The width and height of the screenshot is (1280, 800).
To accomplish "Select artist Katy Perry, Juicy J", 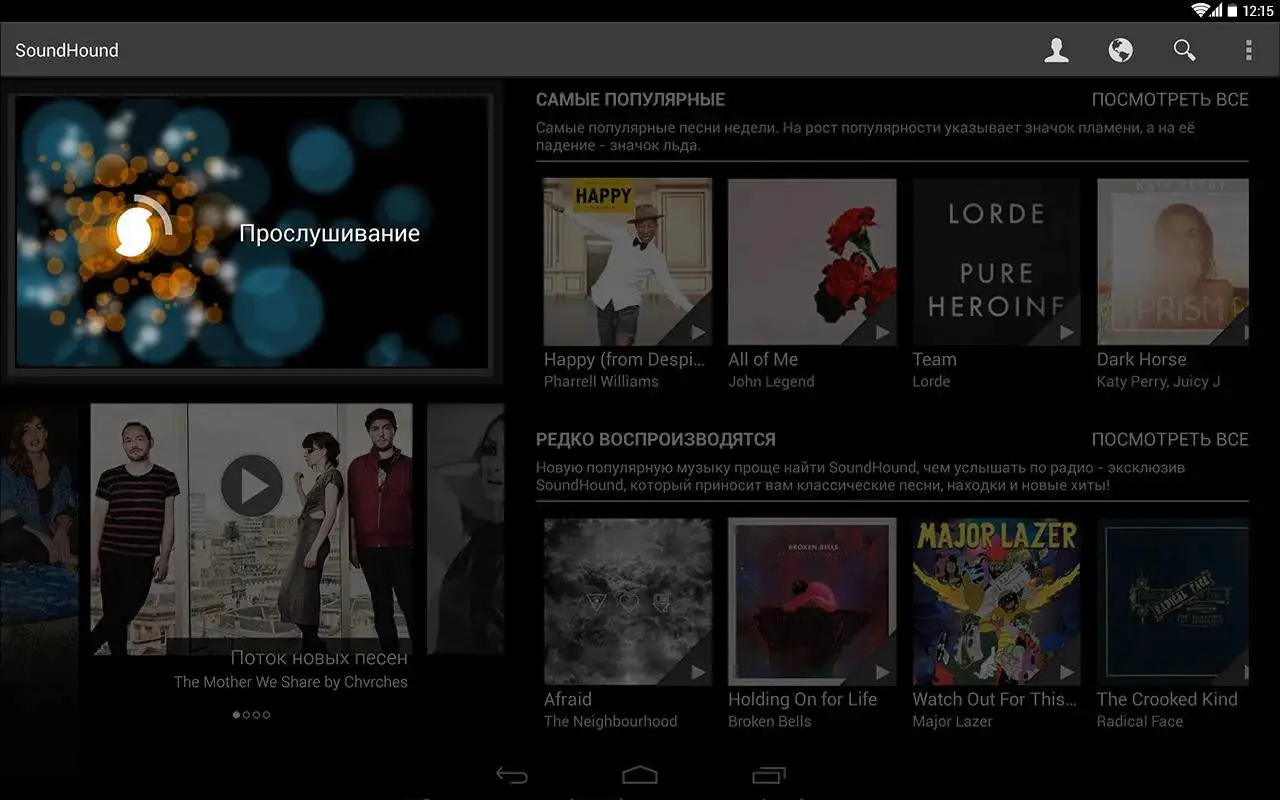I will pos(1158,382).
